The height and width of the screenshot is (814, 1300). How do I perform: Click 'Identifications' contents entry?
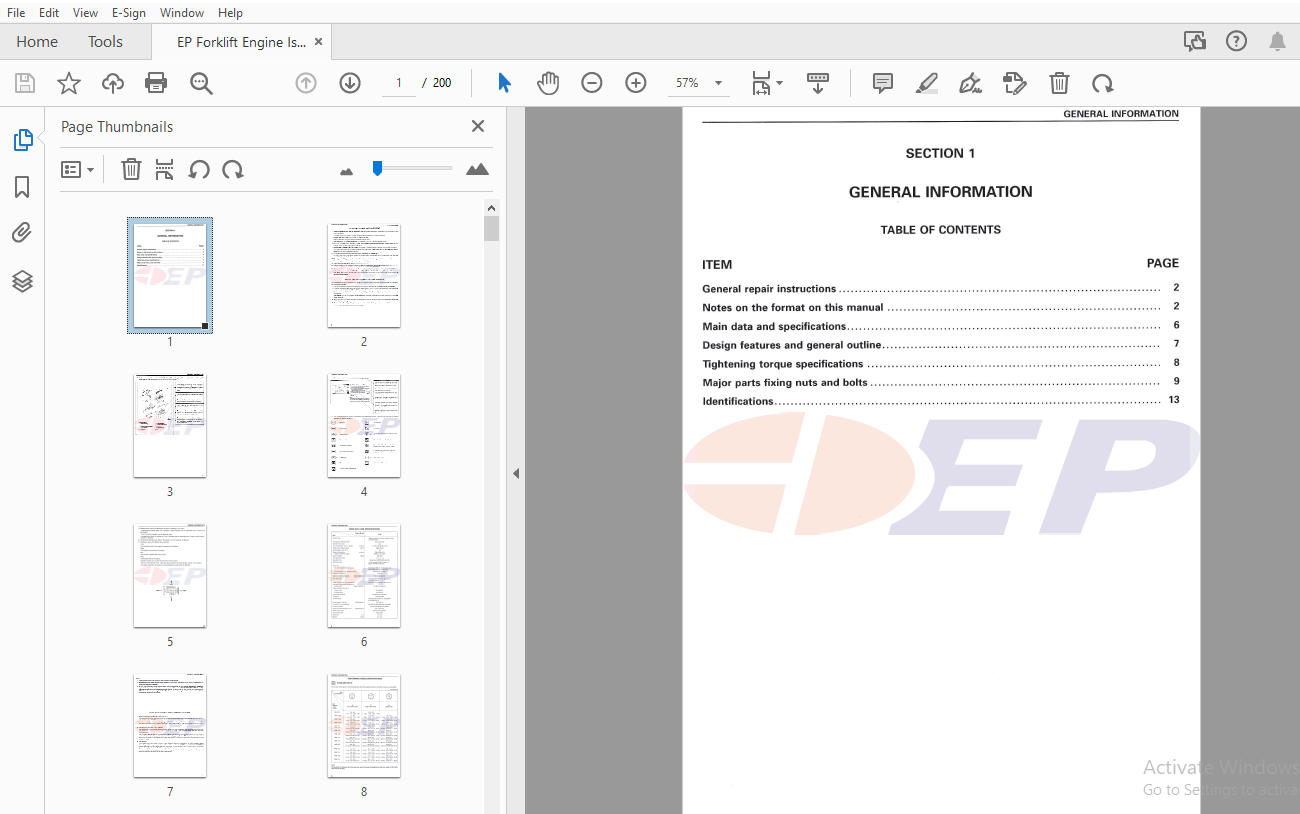point(738,401)
